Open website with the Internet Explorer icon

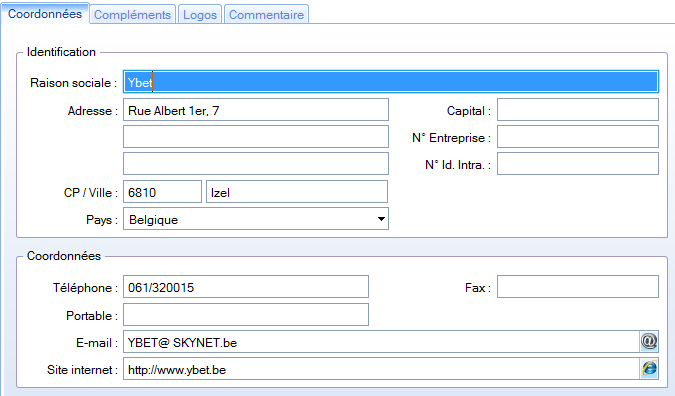649,369
